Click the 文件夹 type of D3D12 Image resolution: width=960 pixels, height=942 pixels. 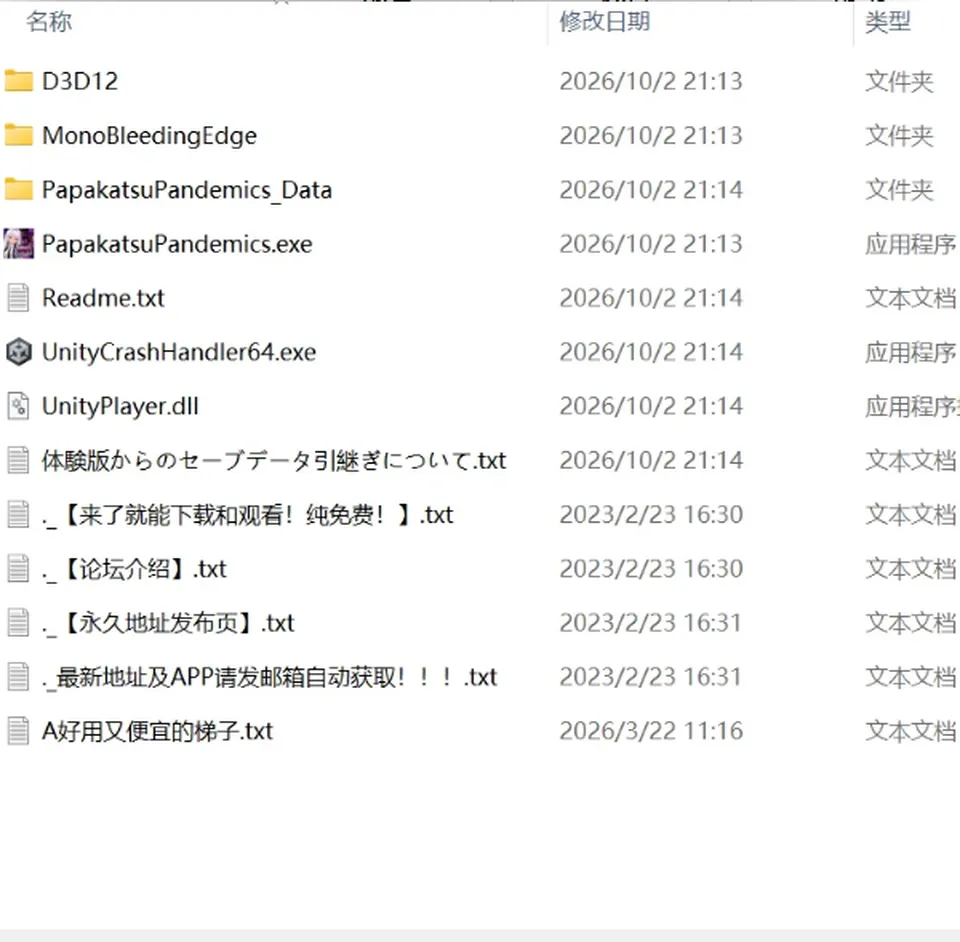pos(899,81)
